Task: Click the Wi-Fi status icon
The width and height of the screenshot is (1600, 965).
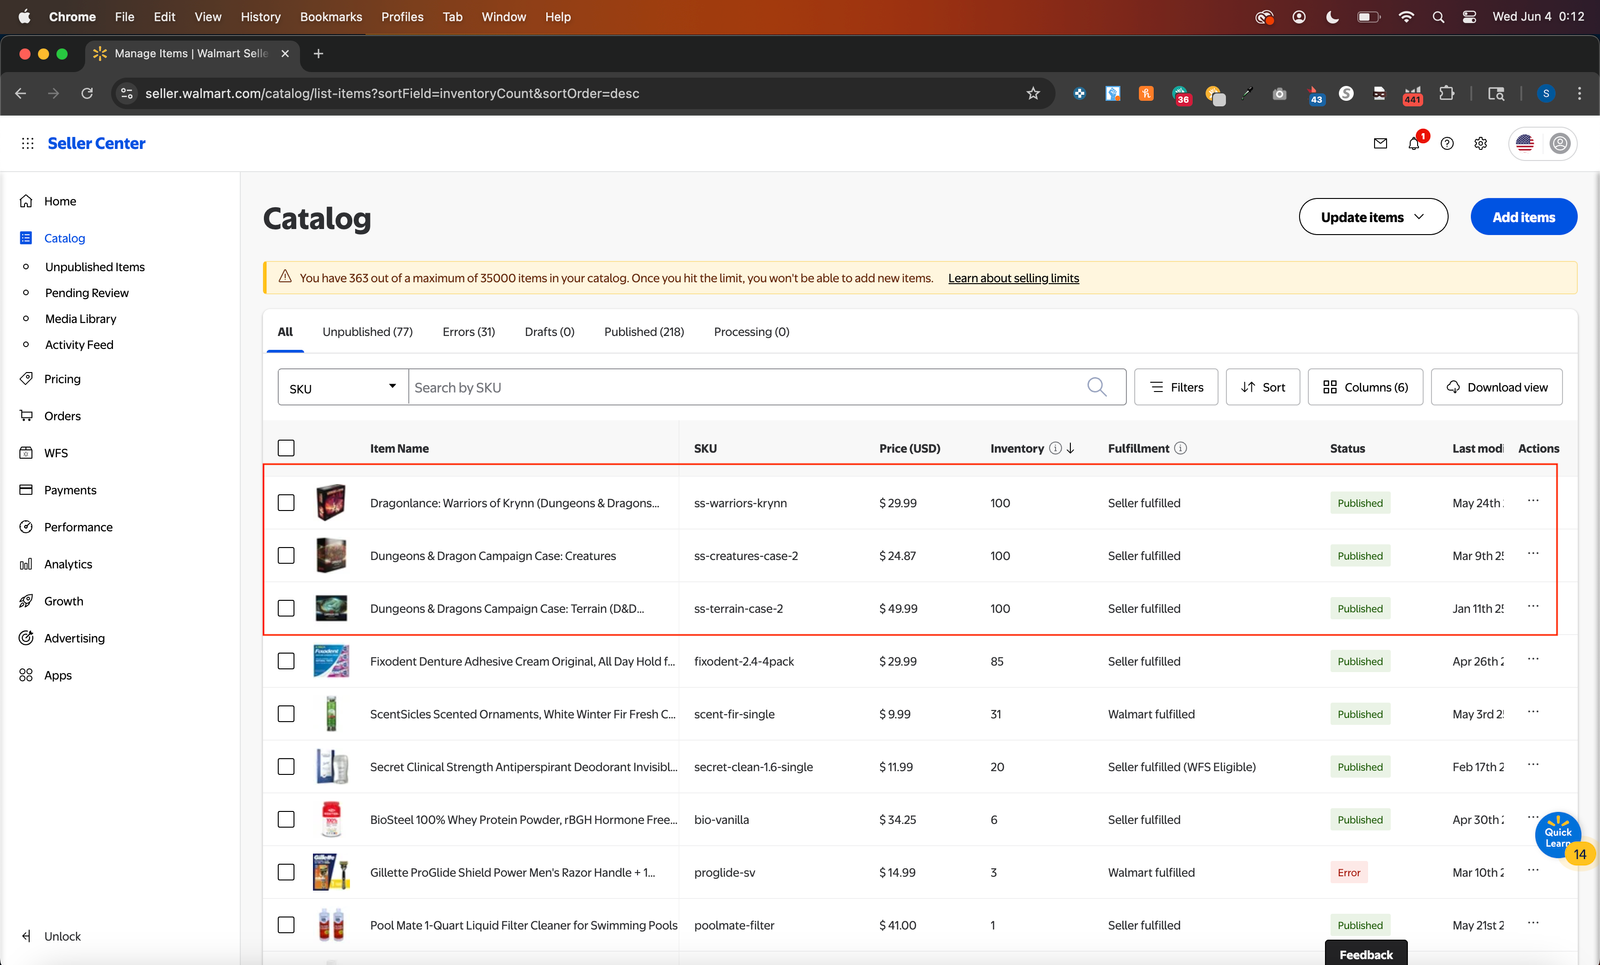Action: pyautogui.click(x=1406, y=17)
